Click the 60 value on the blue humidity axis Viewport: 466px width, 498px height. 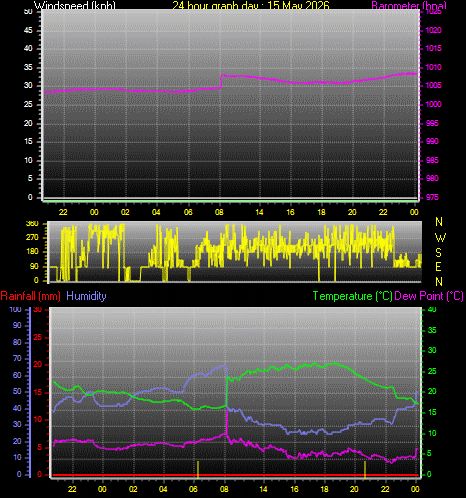(x=17, y=375)
